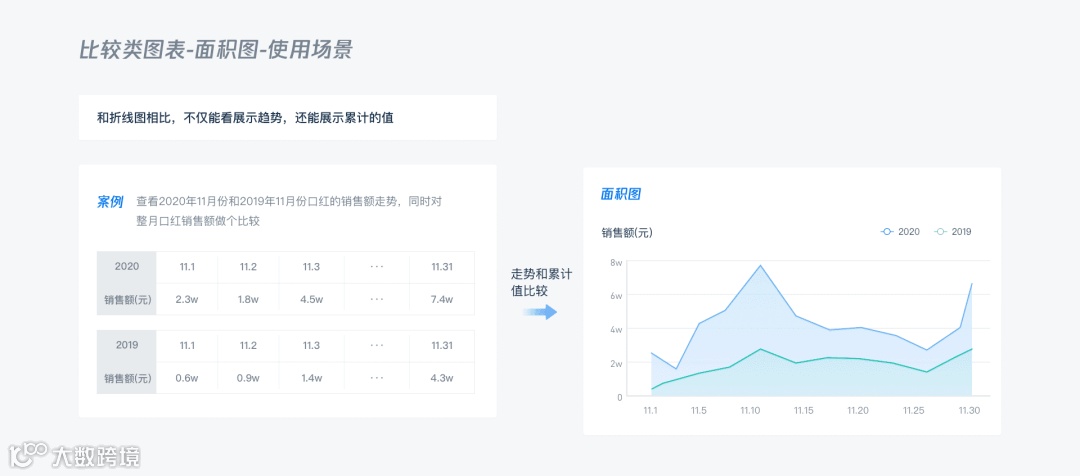The height and width of the screenshot is (476, 1080).
Task: Select the title '比较类图表-面积图-使用场景'
Action: click(x=216, y=50)
